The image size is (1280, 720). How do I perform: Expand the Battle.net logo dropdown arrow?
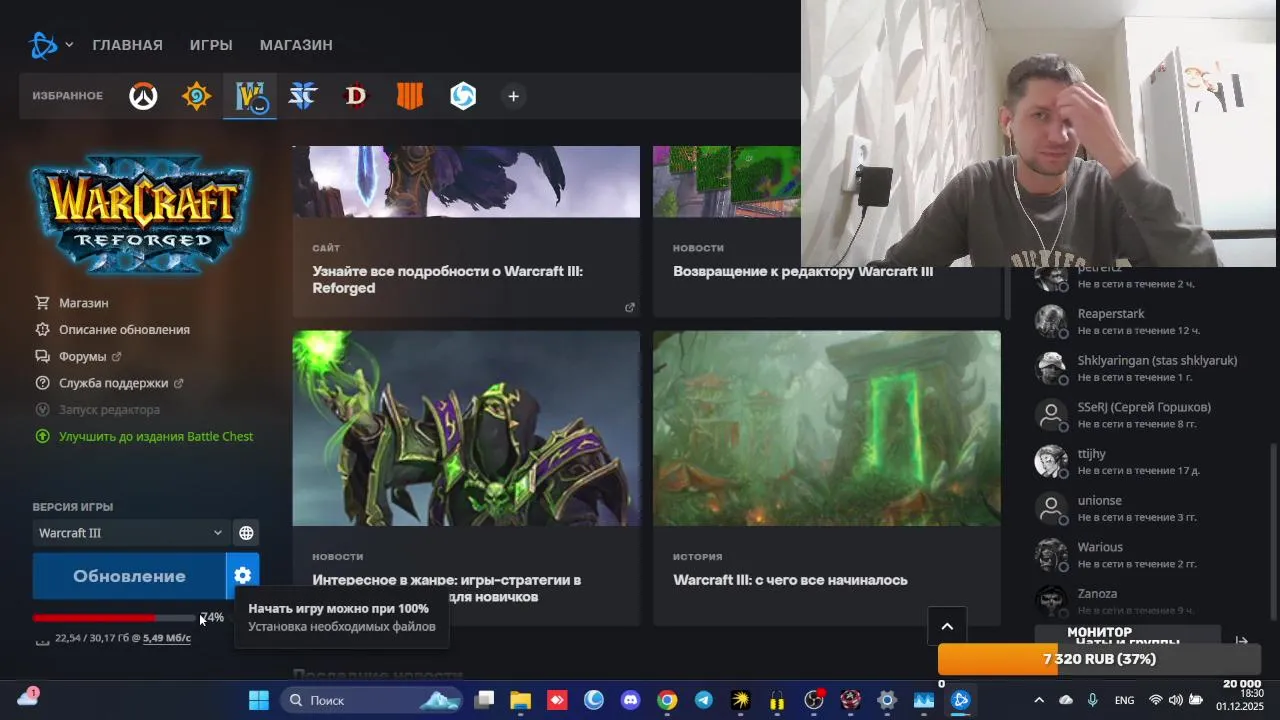click(69, 45)
